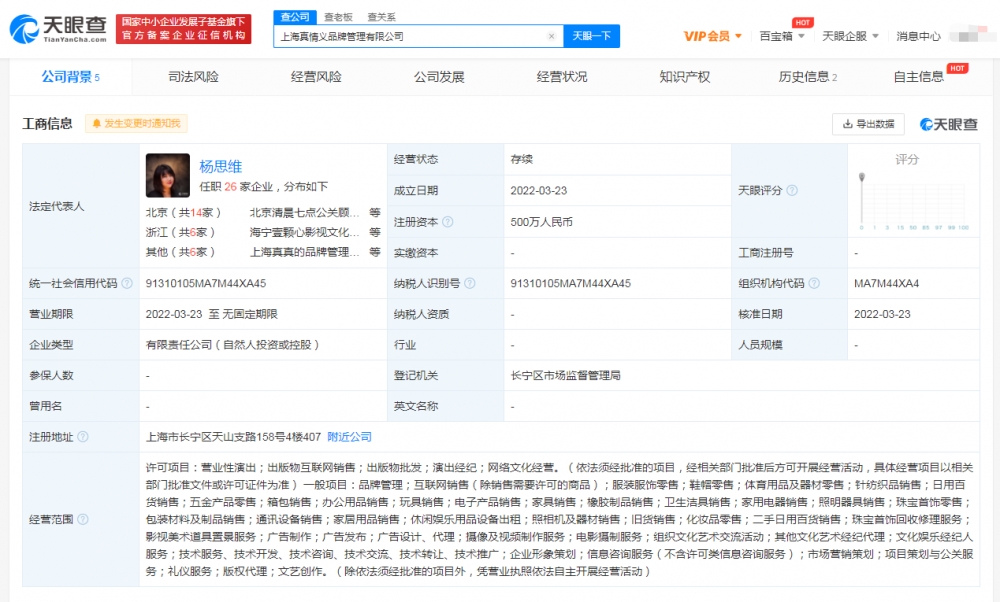
Task: Switch to the 公司背景 tab
Action: pos(70,77)
